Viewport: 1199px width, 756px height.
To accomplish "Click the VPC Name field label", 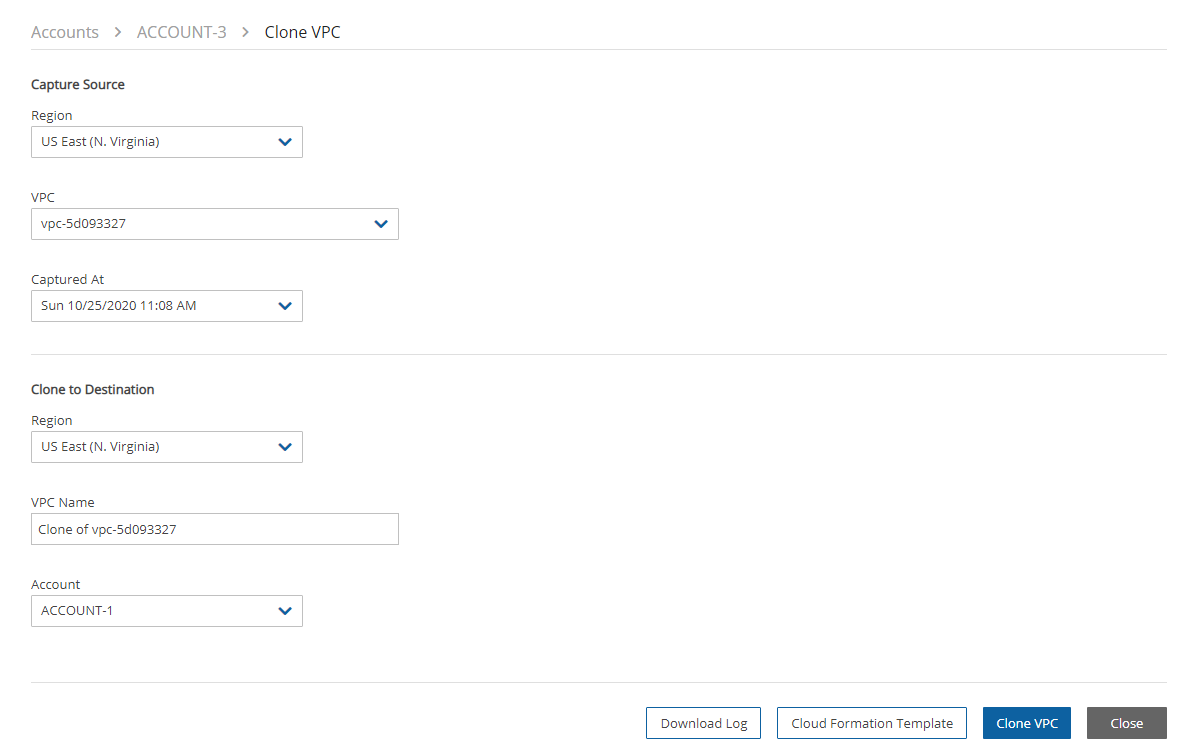I will pyautogui.click(x=63, y=503).
